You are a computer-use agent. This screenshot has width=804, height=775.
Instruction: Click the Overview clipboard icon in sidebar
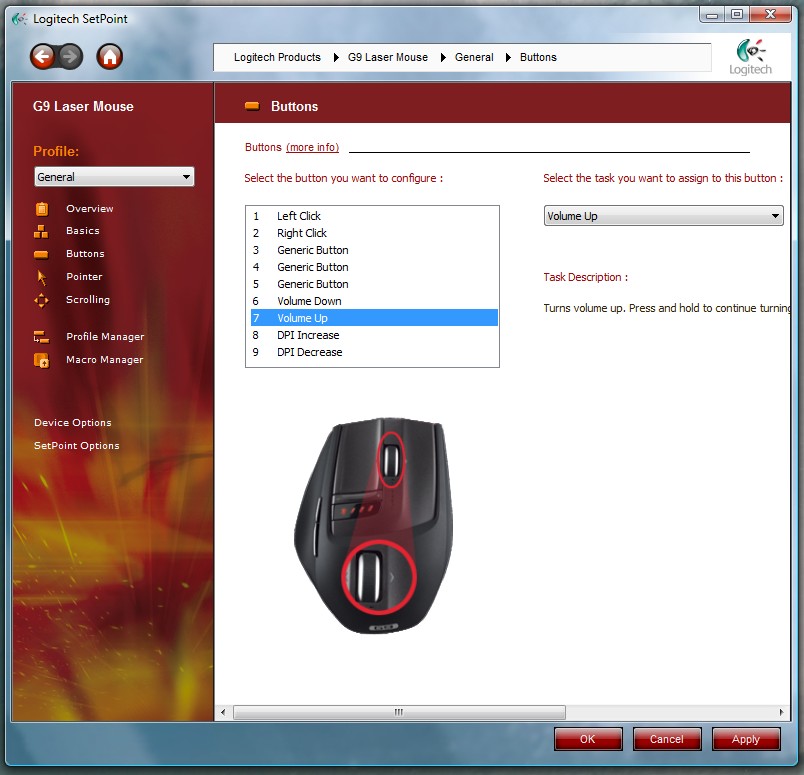point(42,209)
